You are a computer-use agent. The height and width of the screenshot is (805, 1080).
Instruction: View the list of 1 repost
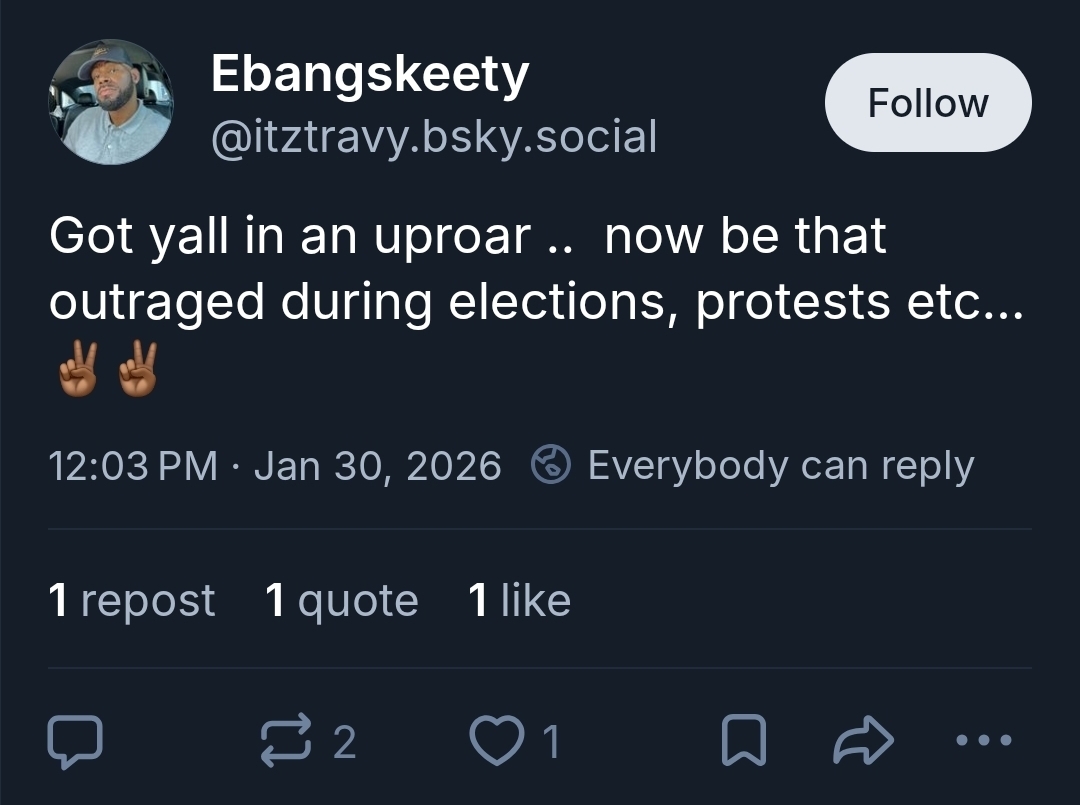pos(132,600)
